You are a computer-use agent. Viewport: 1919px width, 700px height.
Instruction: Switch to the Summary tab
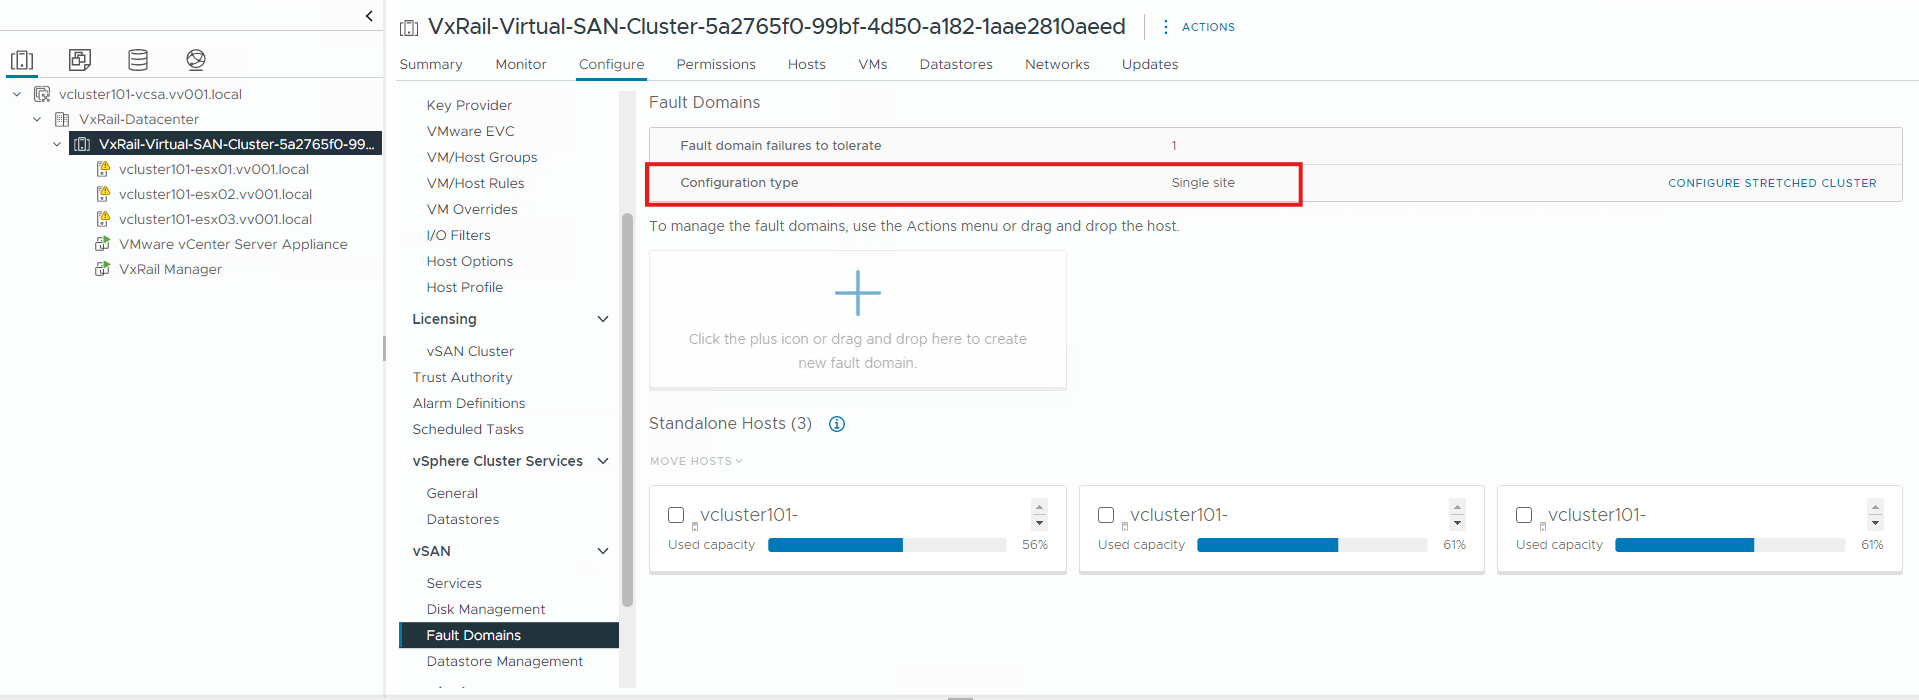coord(431,64)
